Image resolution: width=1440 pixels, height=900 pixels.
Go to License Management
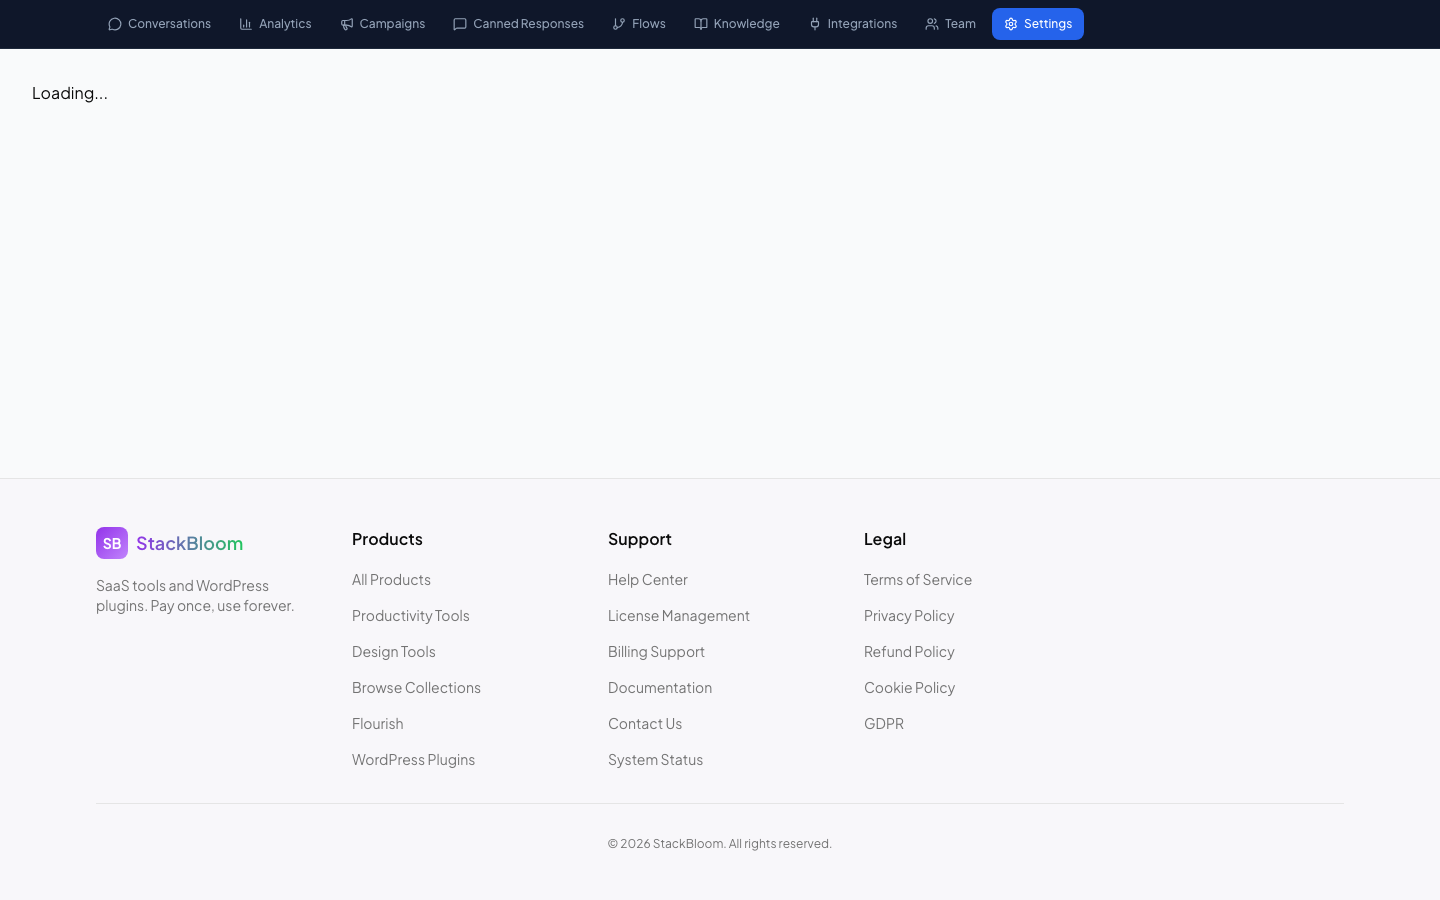[x=679, y=615]
